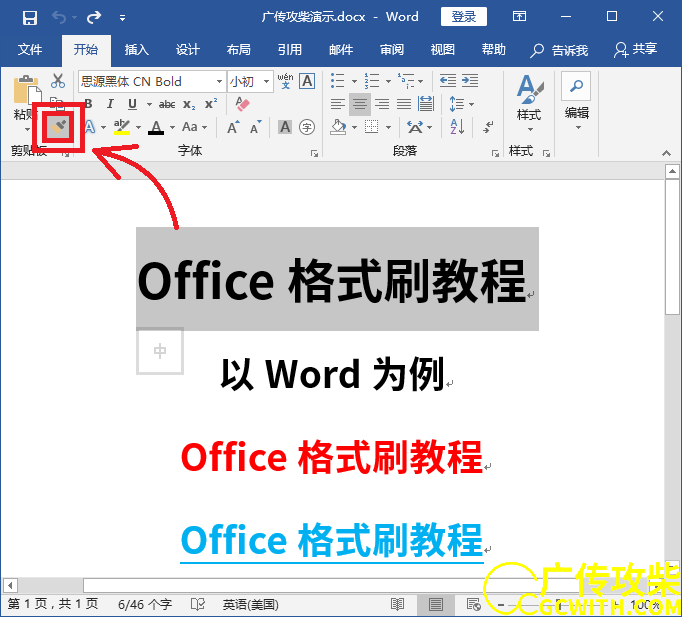
Task: Click the Increase Indent icon
Action: tap(470, 80)
